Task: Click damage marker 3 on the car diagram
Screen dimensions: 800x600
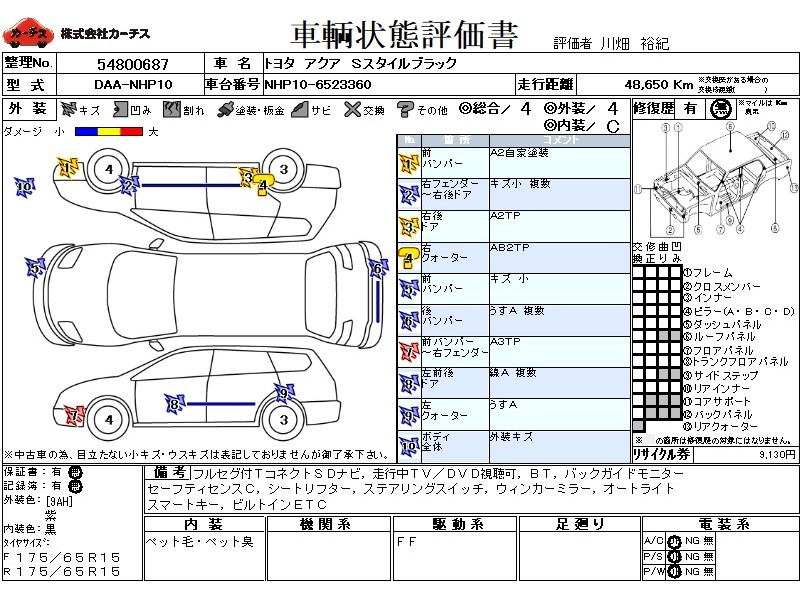Action: (247, 178)
